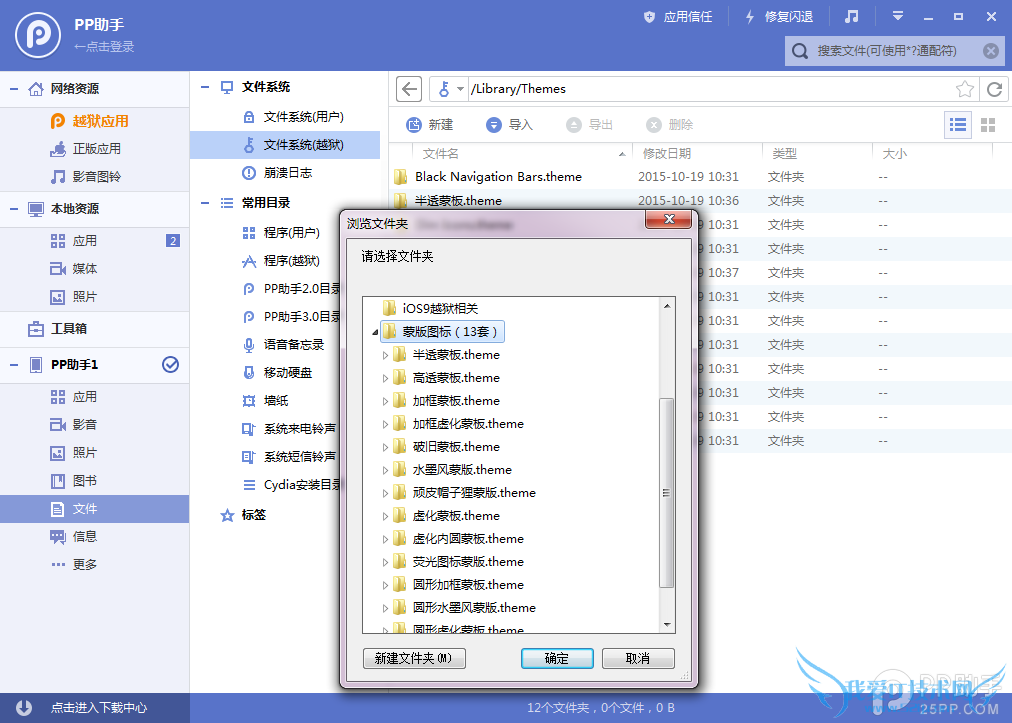Switch to grid thumbnail view
The width and height of the screenshot is (1012, 723).
[988, 125]
